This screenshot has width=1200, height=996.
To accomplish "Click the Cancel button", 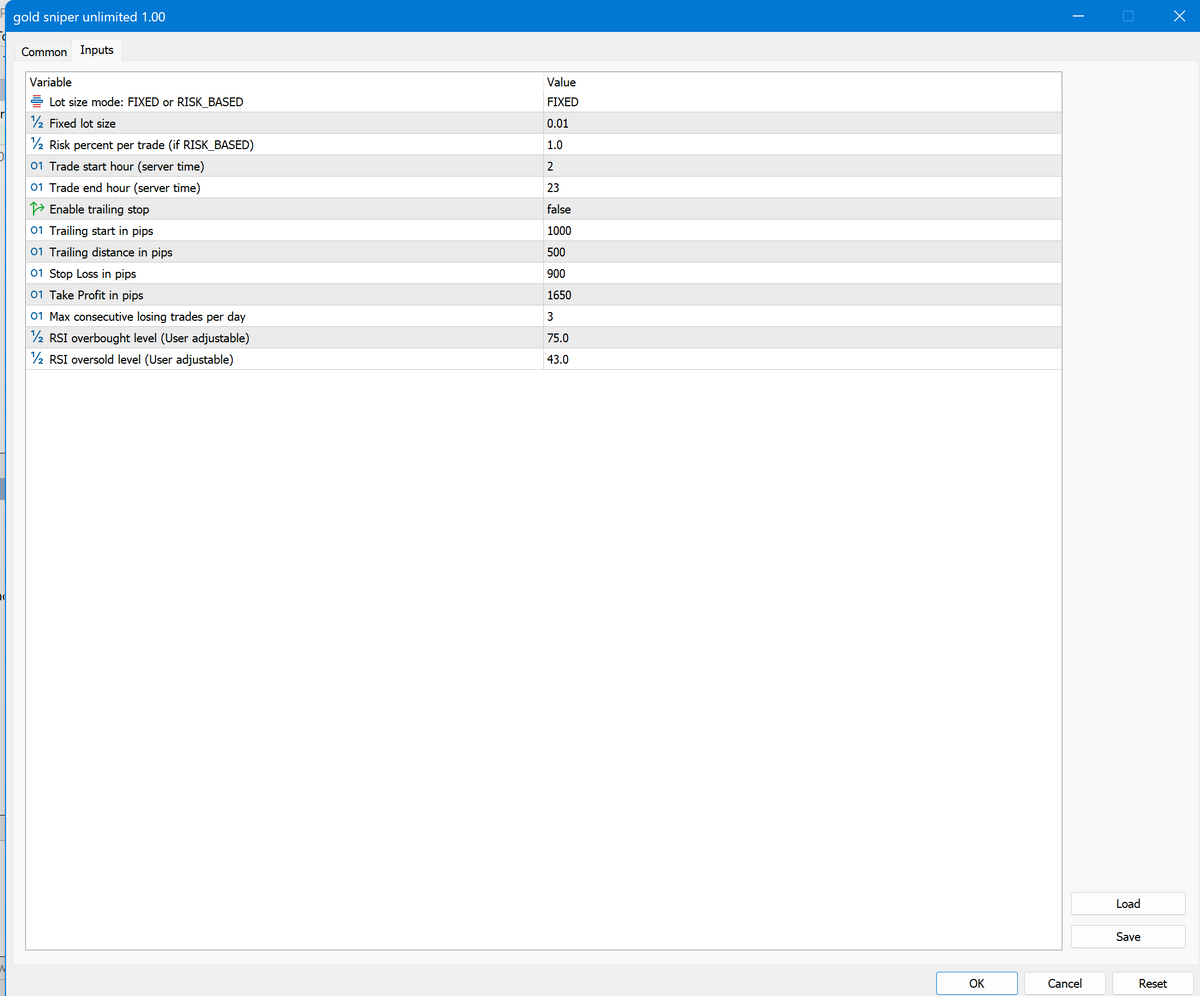I will (1064, 983).
